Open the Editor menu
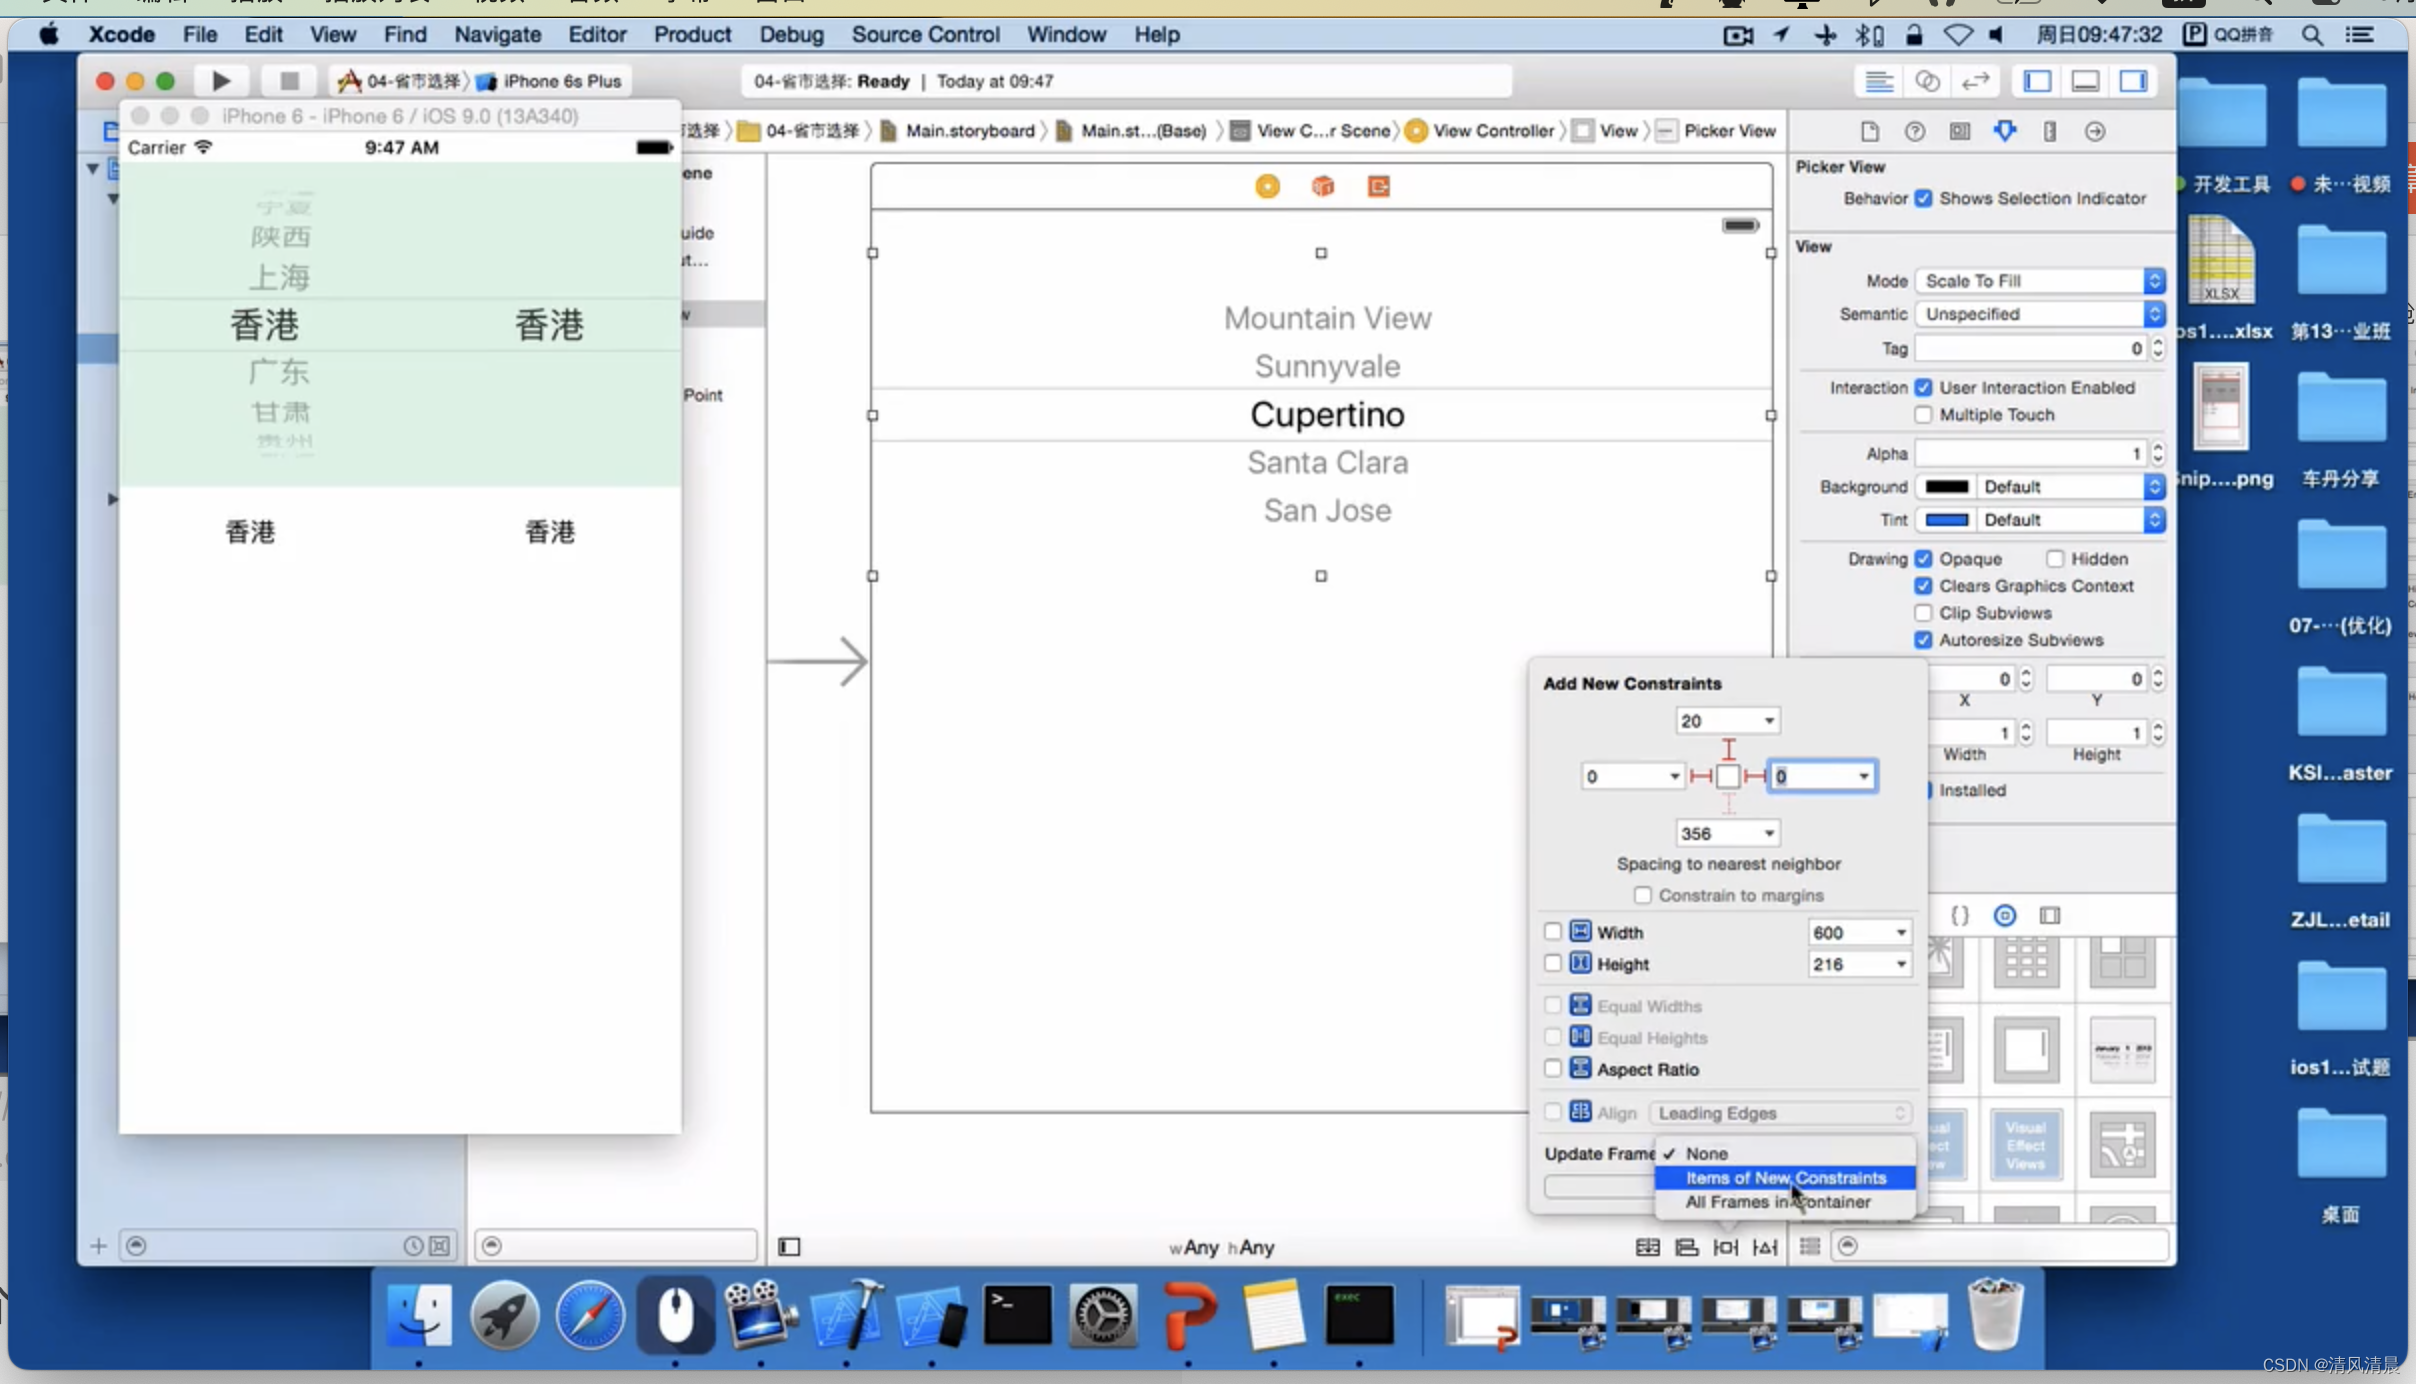The image size is (2416, 1384). tap(597, 34)
